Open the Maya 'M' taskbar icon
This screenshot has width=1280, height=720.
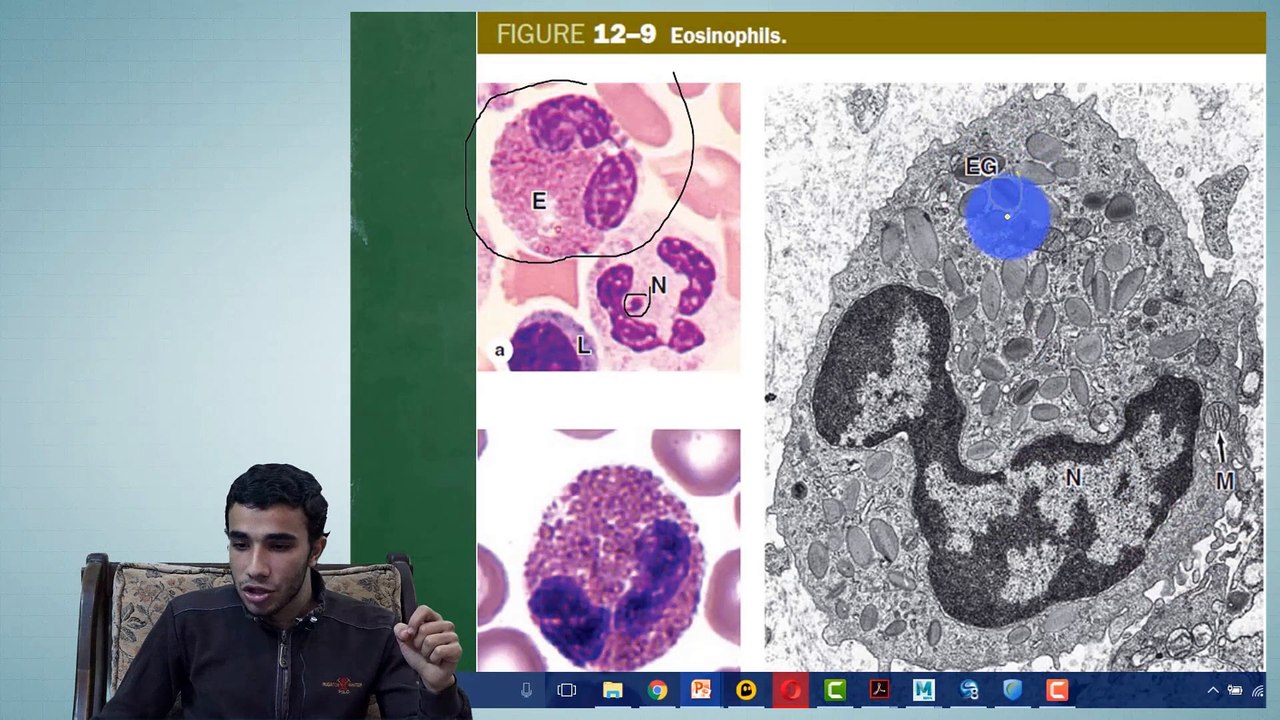923,690
